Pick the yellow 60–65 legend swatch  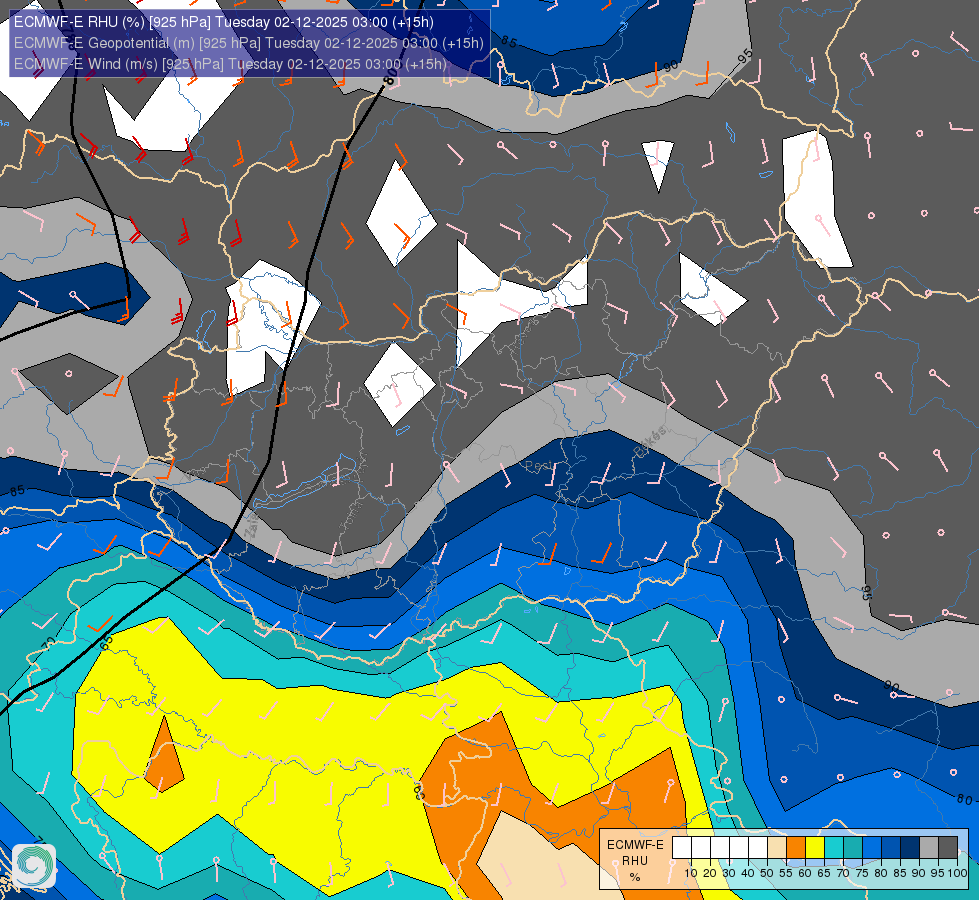(x=815, y=847)
